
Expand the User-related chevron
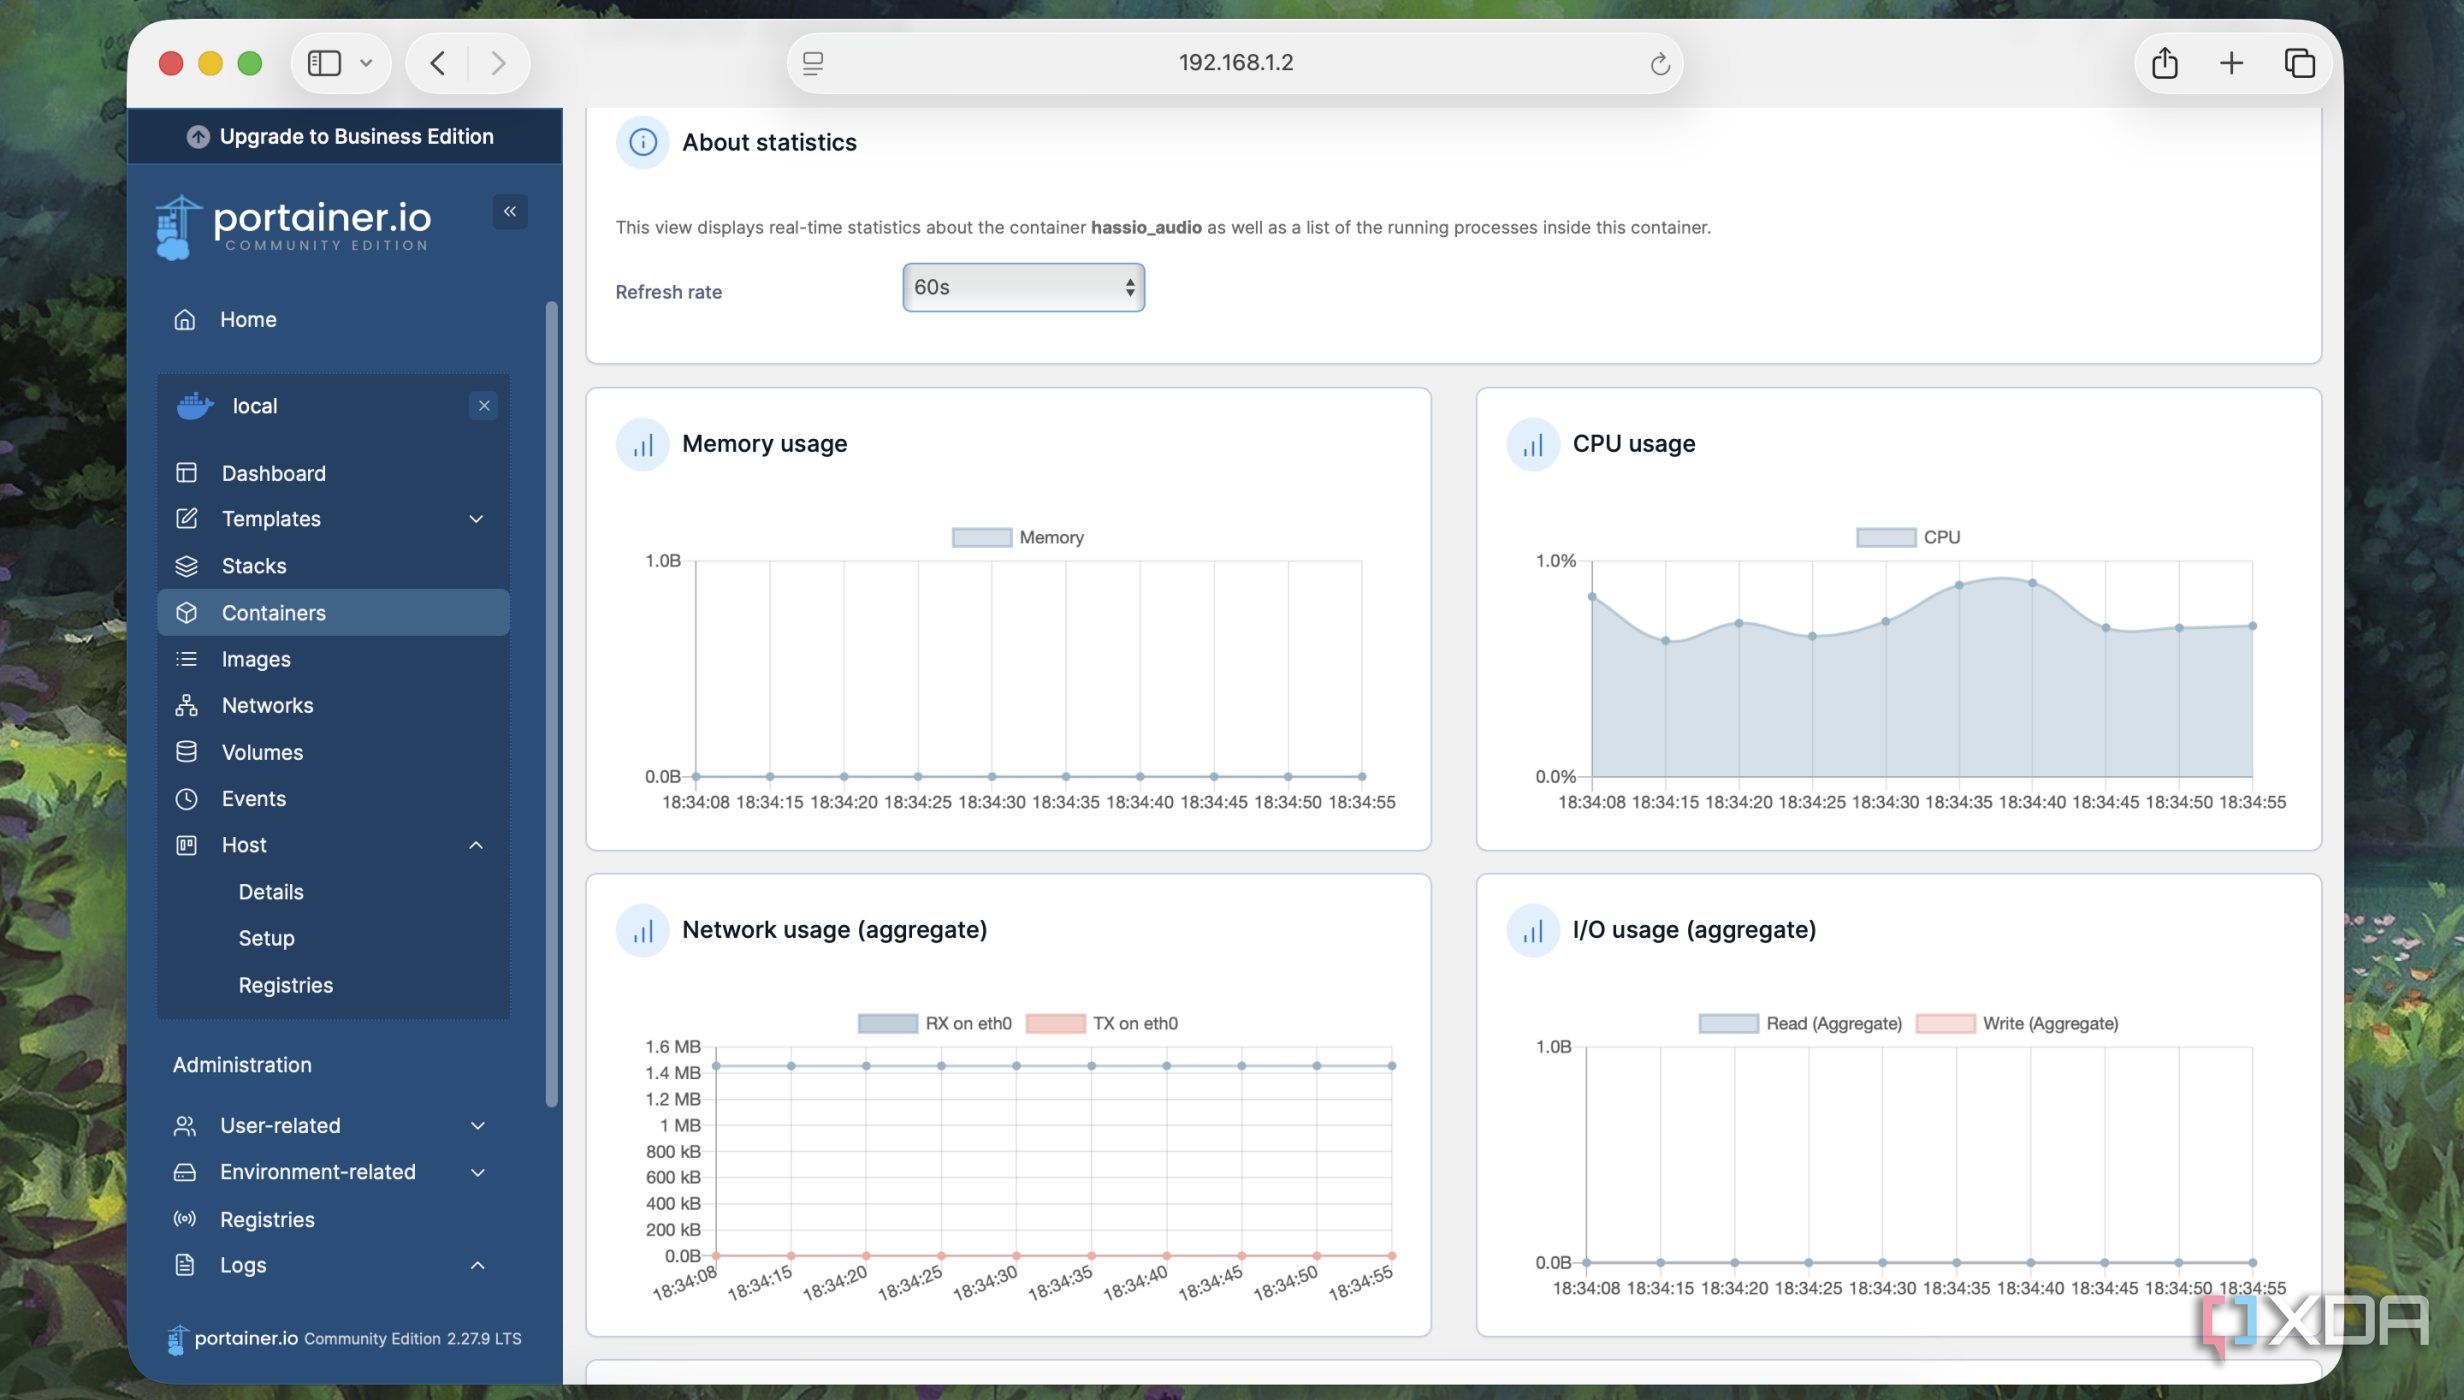pyautogui.click(x=478, y=1125)
